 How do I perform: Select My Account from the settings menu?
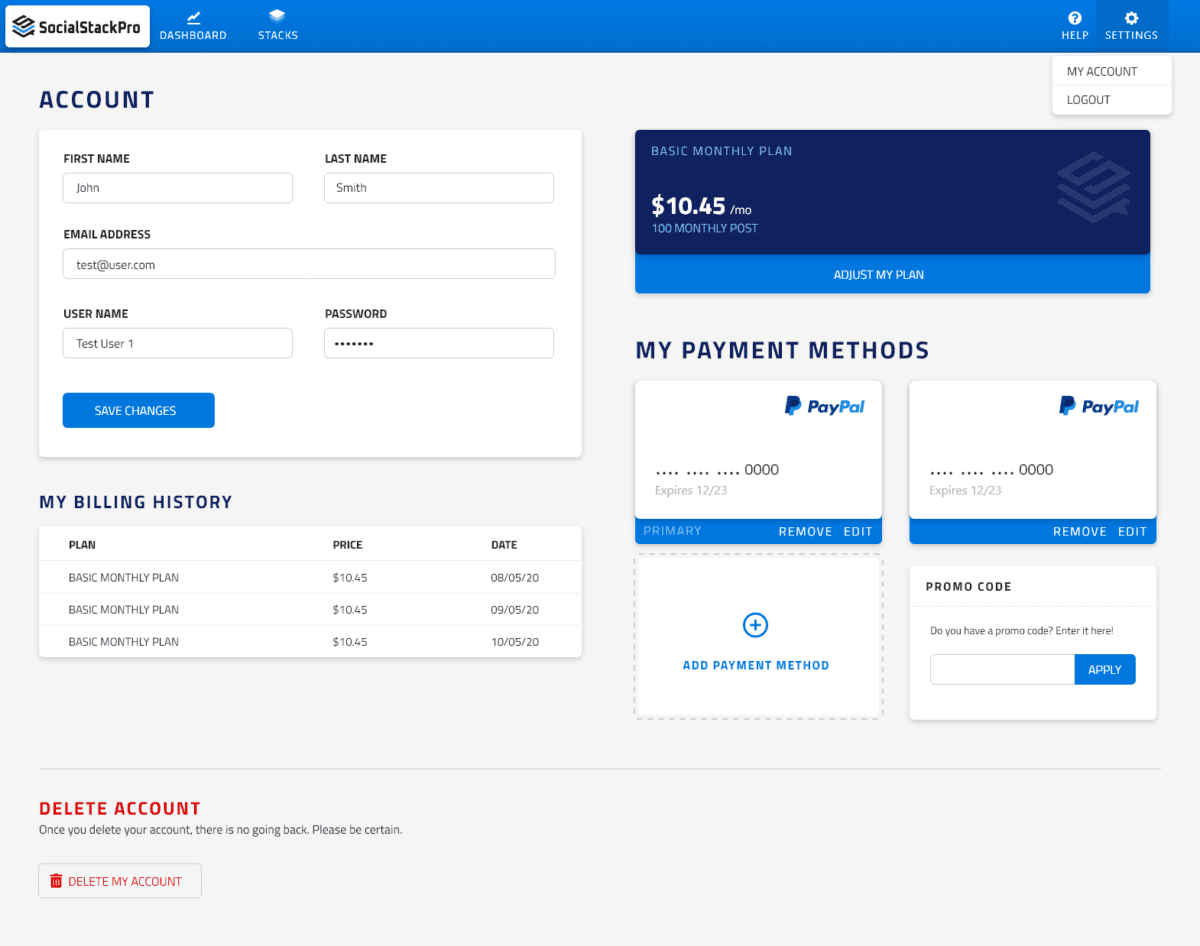[1101, 72]
